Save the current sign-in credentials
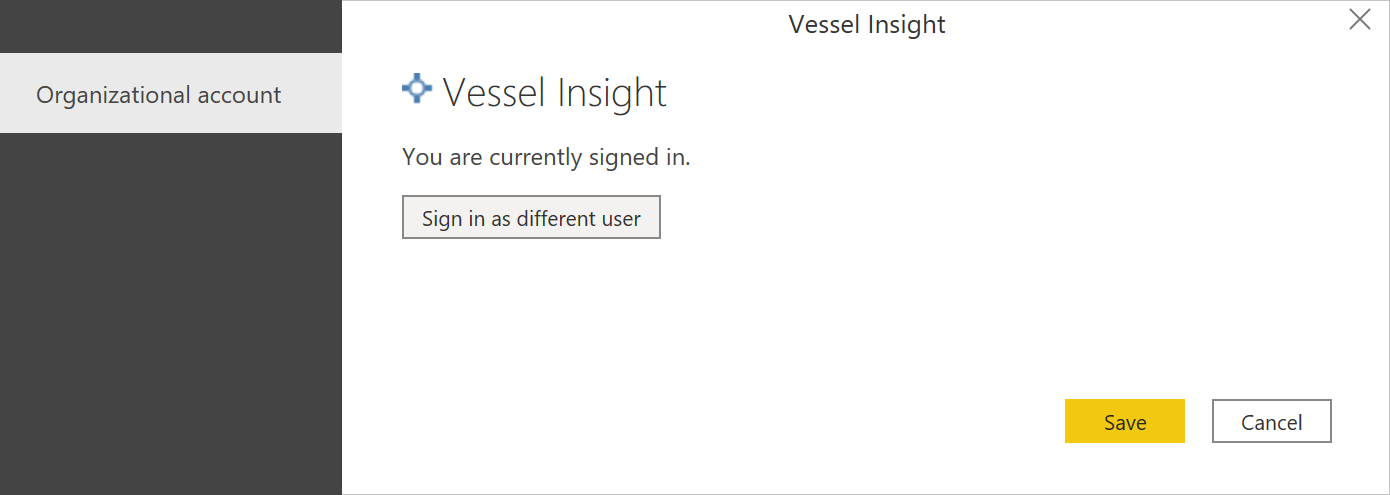 pyautogui.click(x=1124, y=422)
